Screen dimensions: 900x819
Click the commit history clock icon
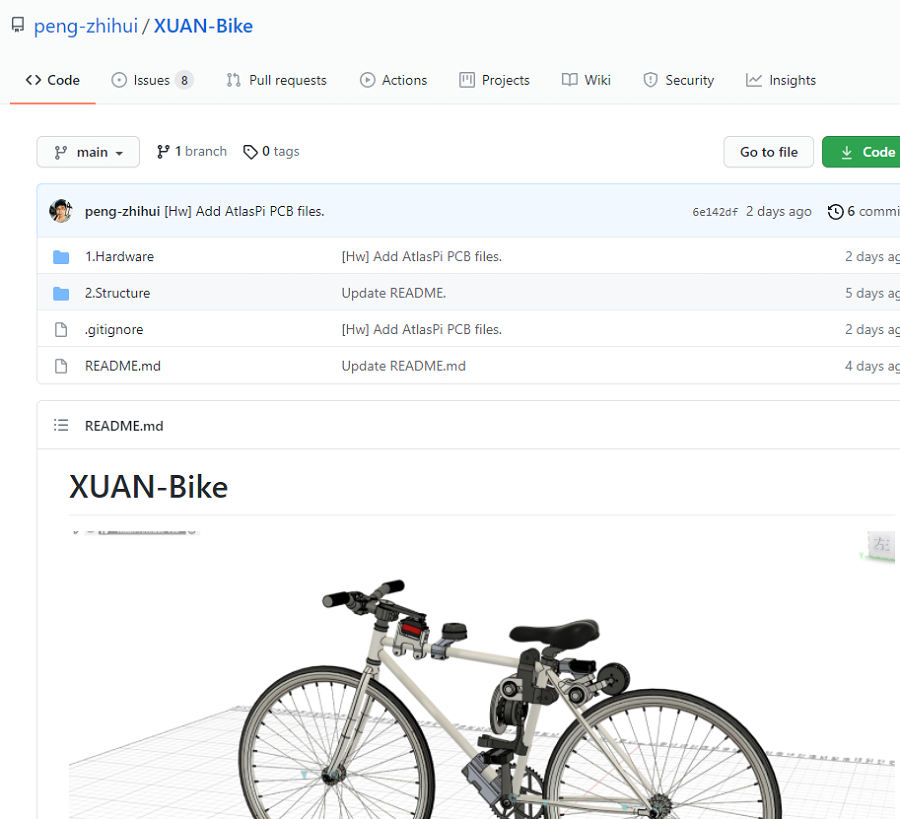click(x=835, y=212)
